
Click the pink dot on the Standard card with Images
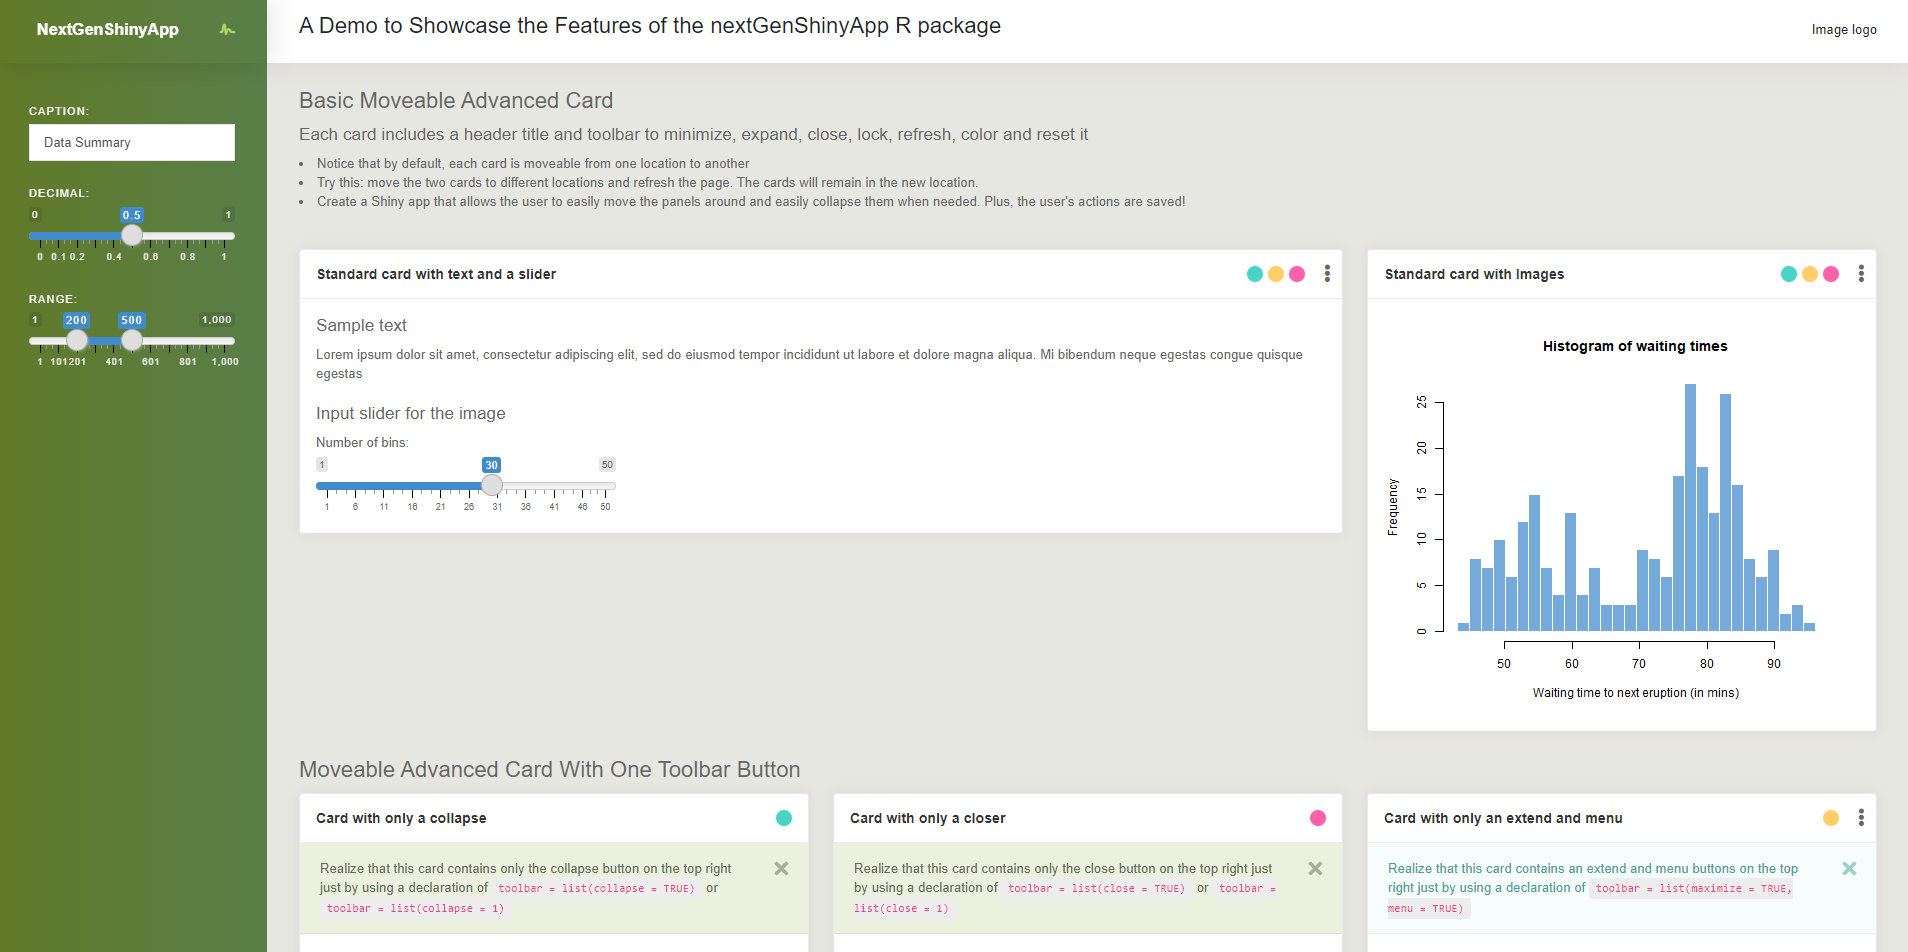[1831, 274]
